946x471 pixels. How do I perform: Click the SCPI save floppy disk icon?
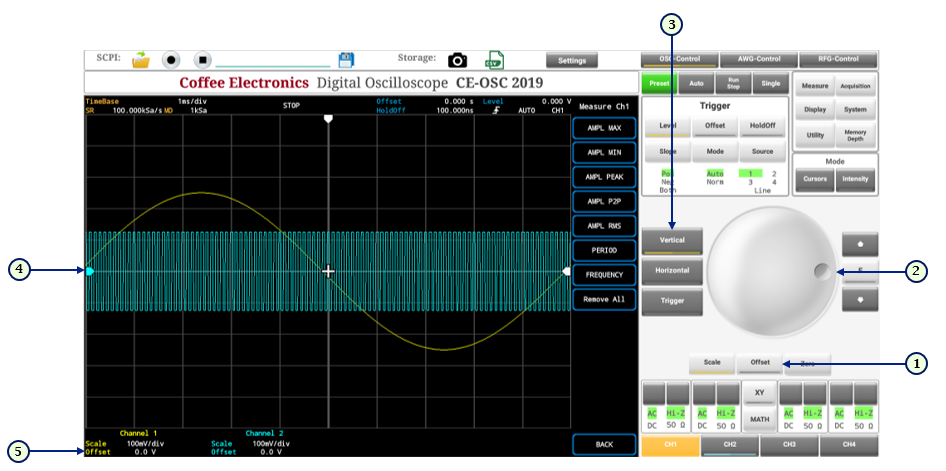coord(346,60)
